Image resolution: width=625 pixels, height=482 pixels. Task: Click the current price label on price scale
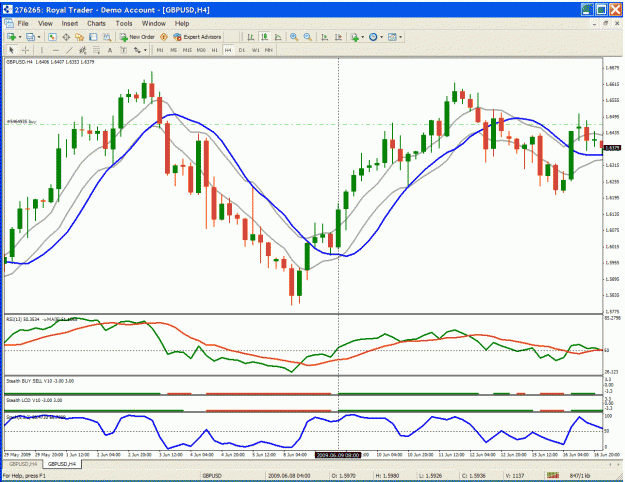[612, 148]
